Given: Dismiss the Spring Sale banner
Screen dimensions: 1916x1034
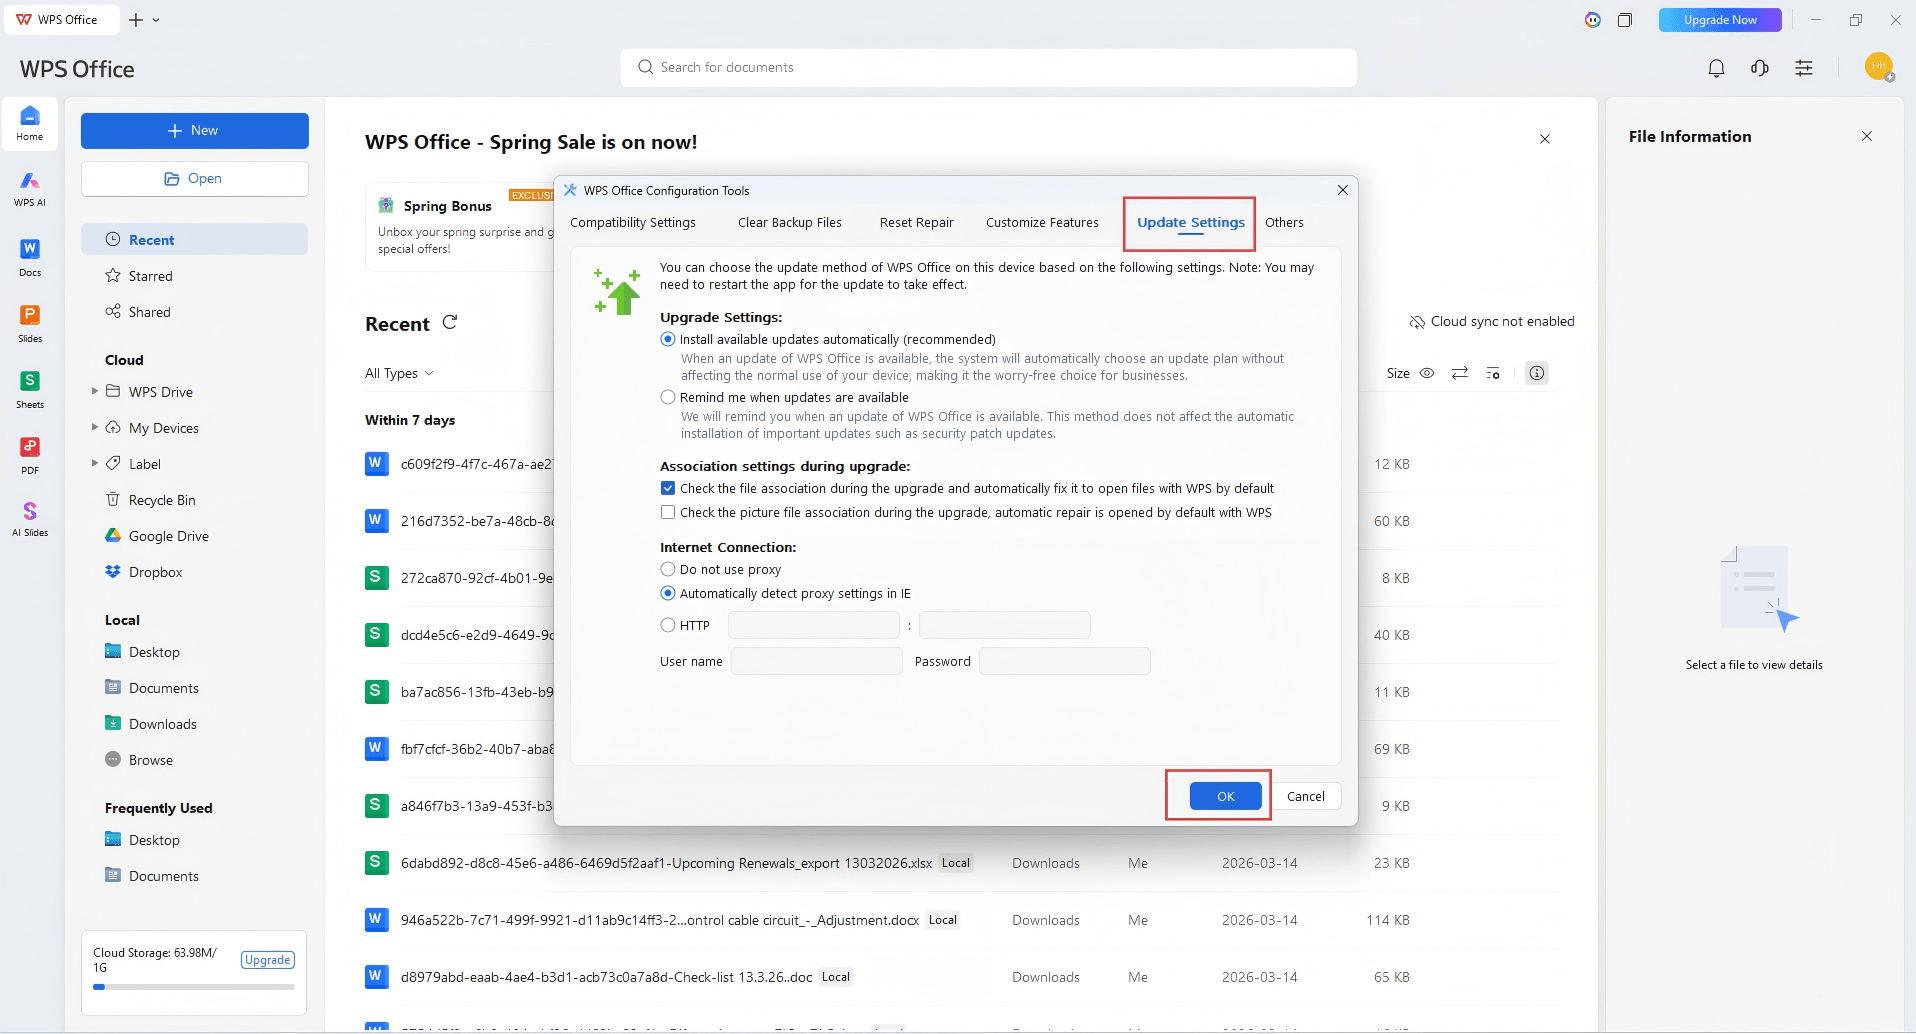Looking at the screenshot, I should click(x=1545, y=139).
